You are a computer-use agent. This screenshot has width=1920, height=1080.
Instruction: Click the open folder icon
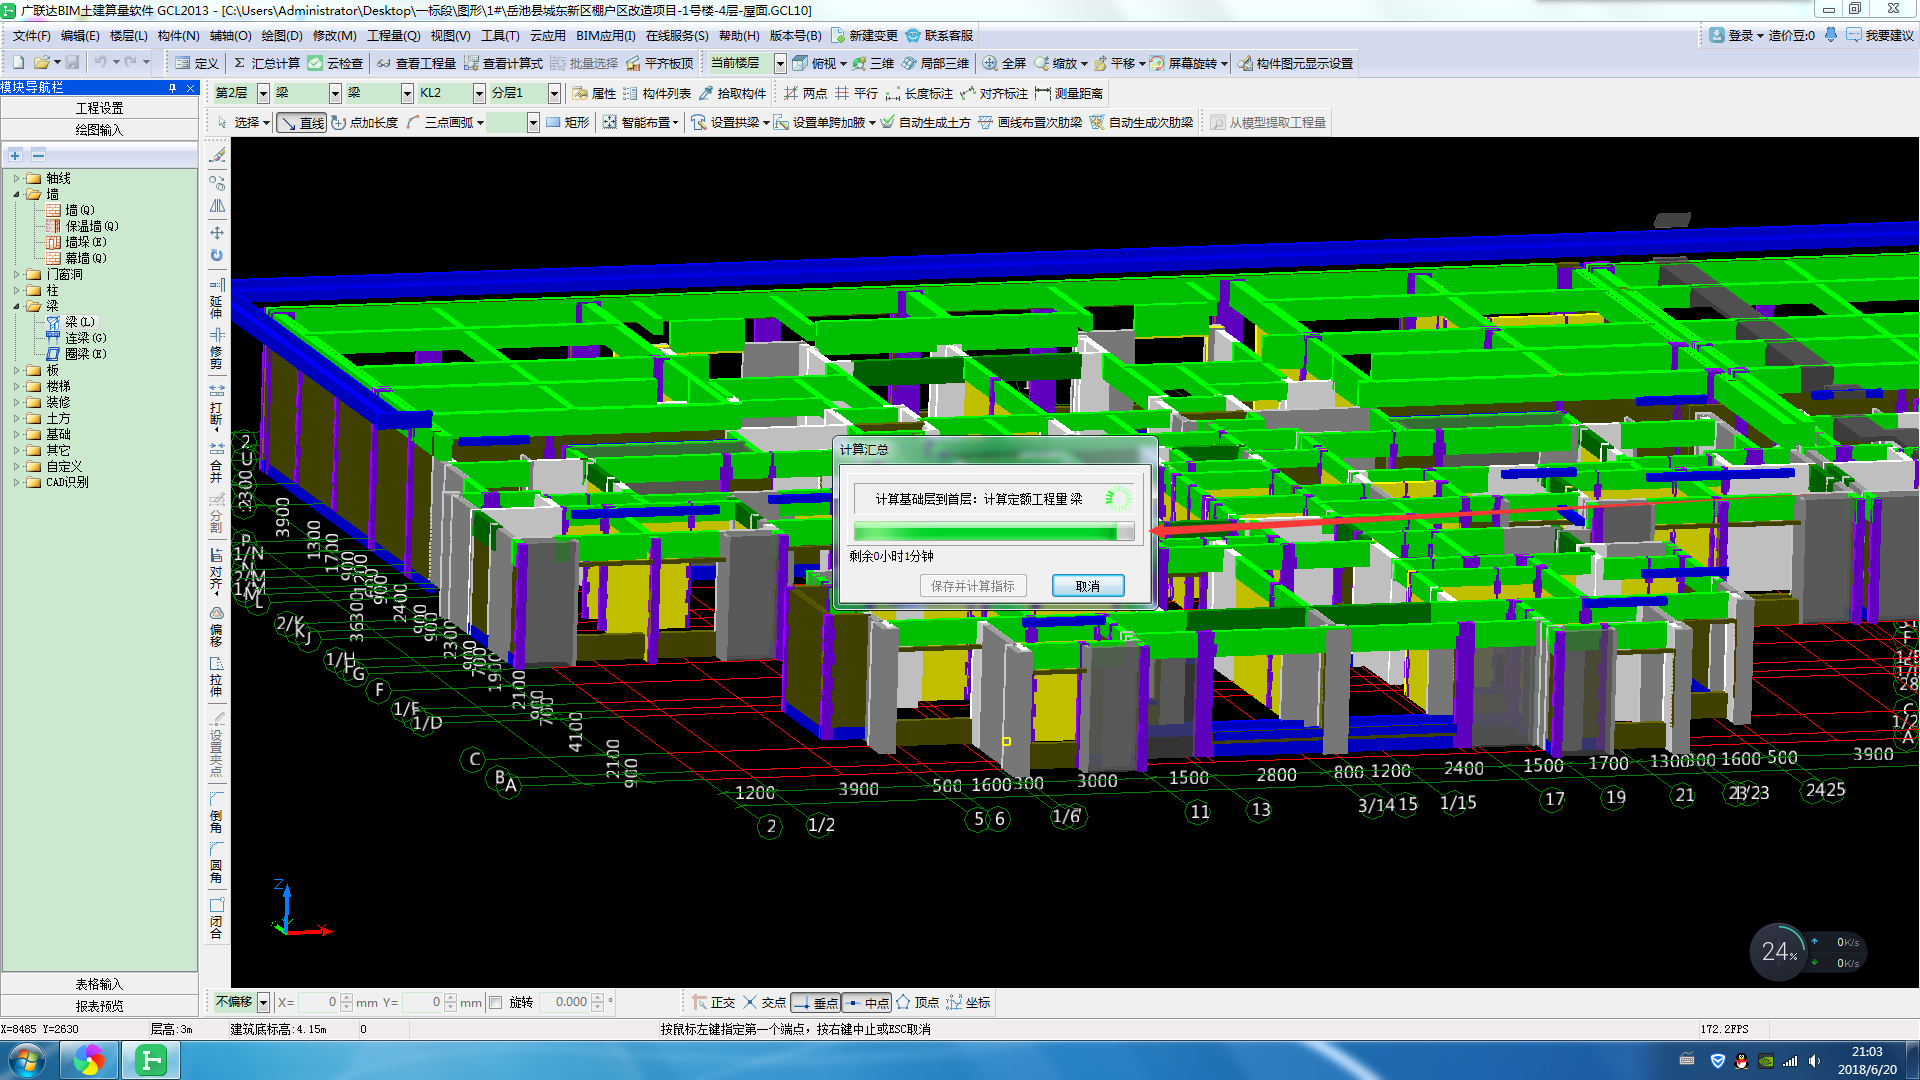(42, 63)
